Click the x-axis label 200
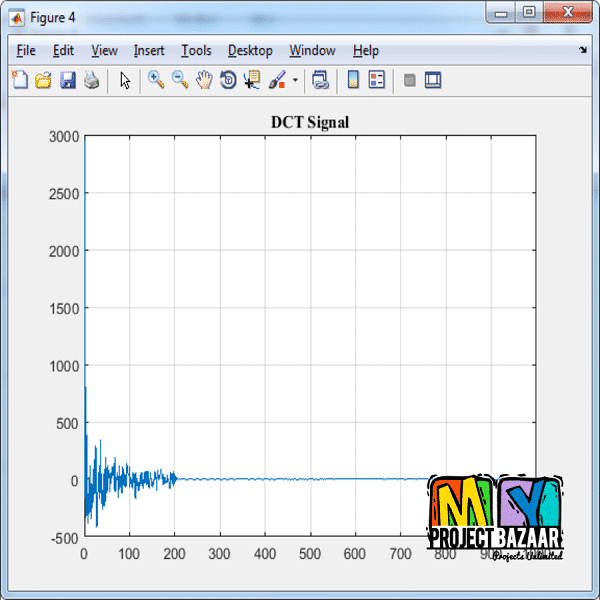The width and height of the screenshot is (600, 600). pyautogui.click(x=174, y=554)
